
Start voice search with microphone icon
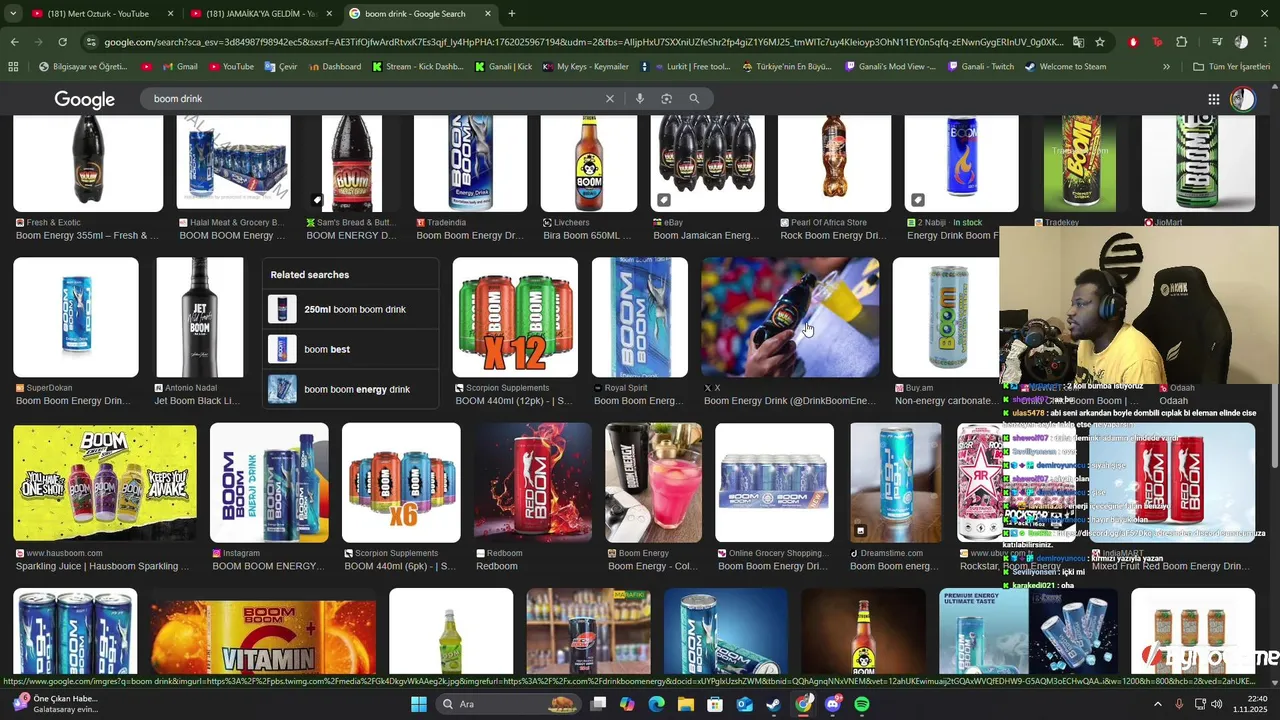(x=639, y=99)
